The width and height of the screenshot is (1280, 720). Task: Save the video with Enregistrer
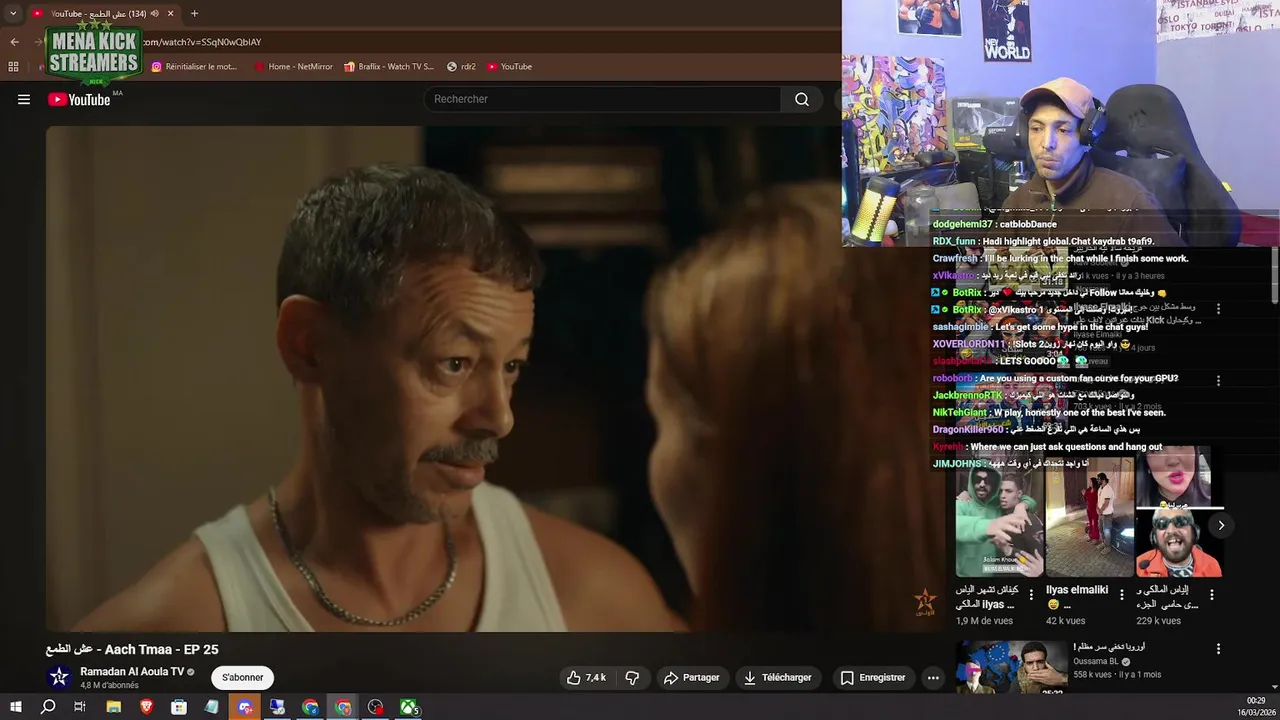click(x=873, y=677)
